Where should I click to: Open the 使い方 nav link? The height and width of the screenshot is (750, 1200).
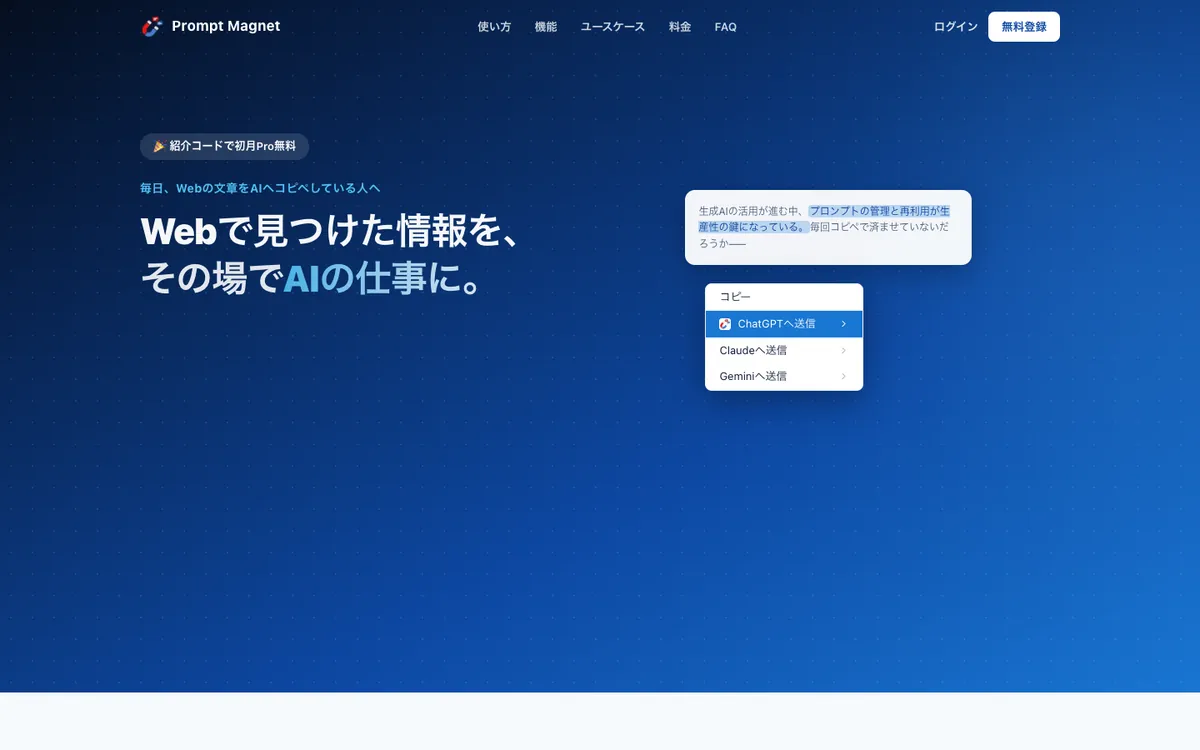point(494,27)
